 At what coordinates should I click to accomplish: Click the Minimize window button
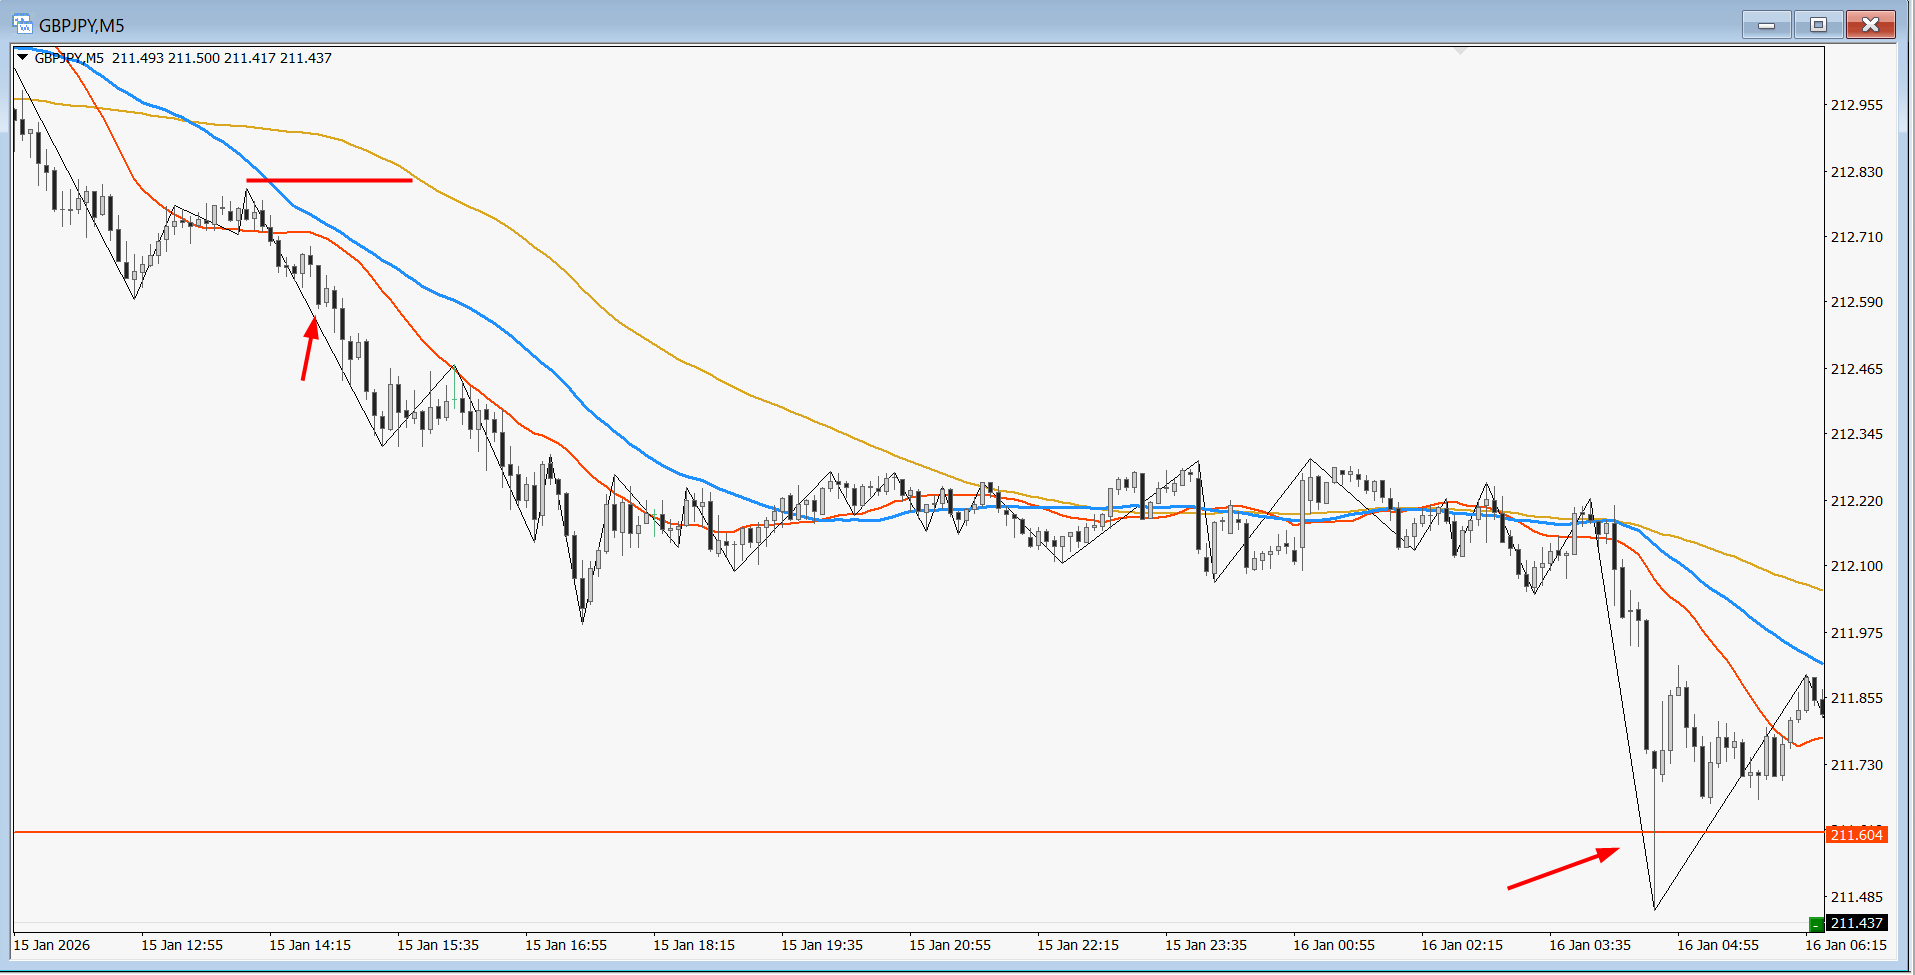tap(1766, 24)
